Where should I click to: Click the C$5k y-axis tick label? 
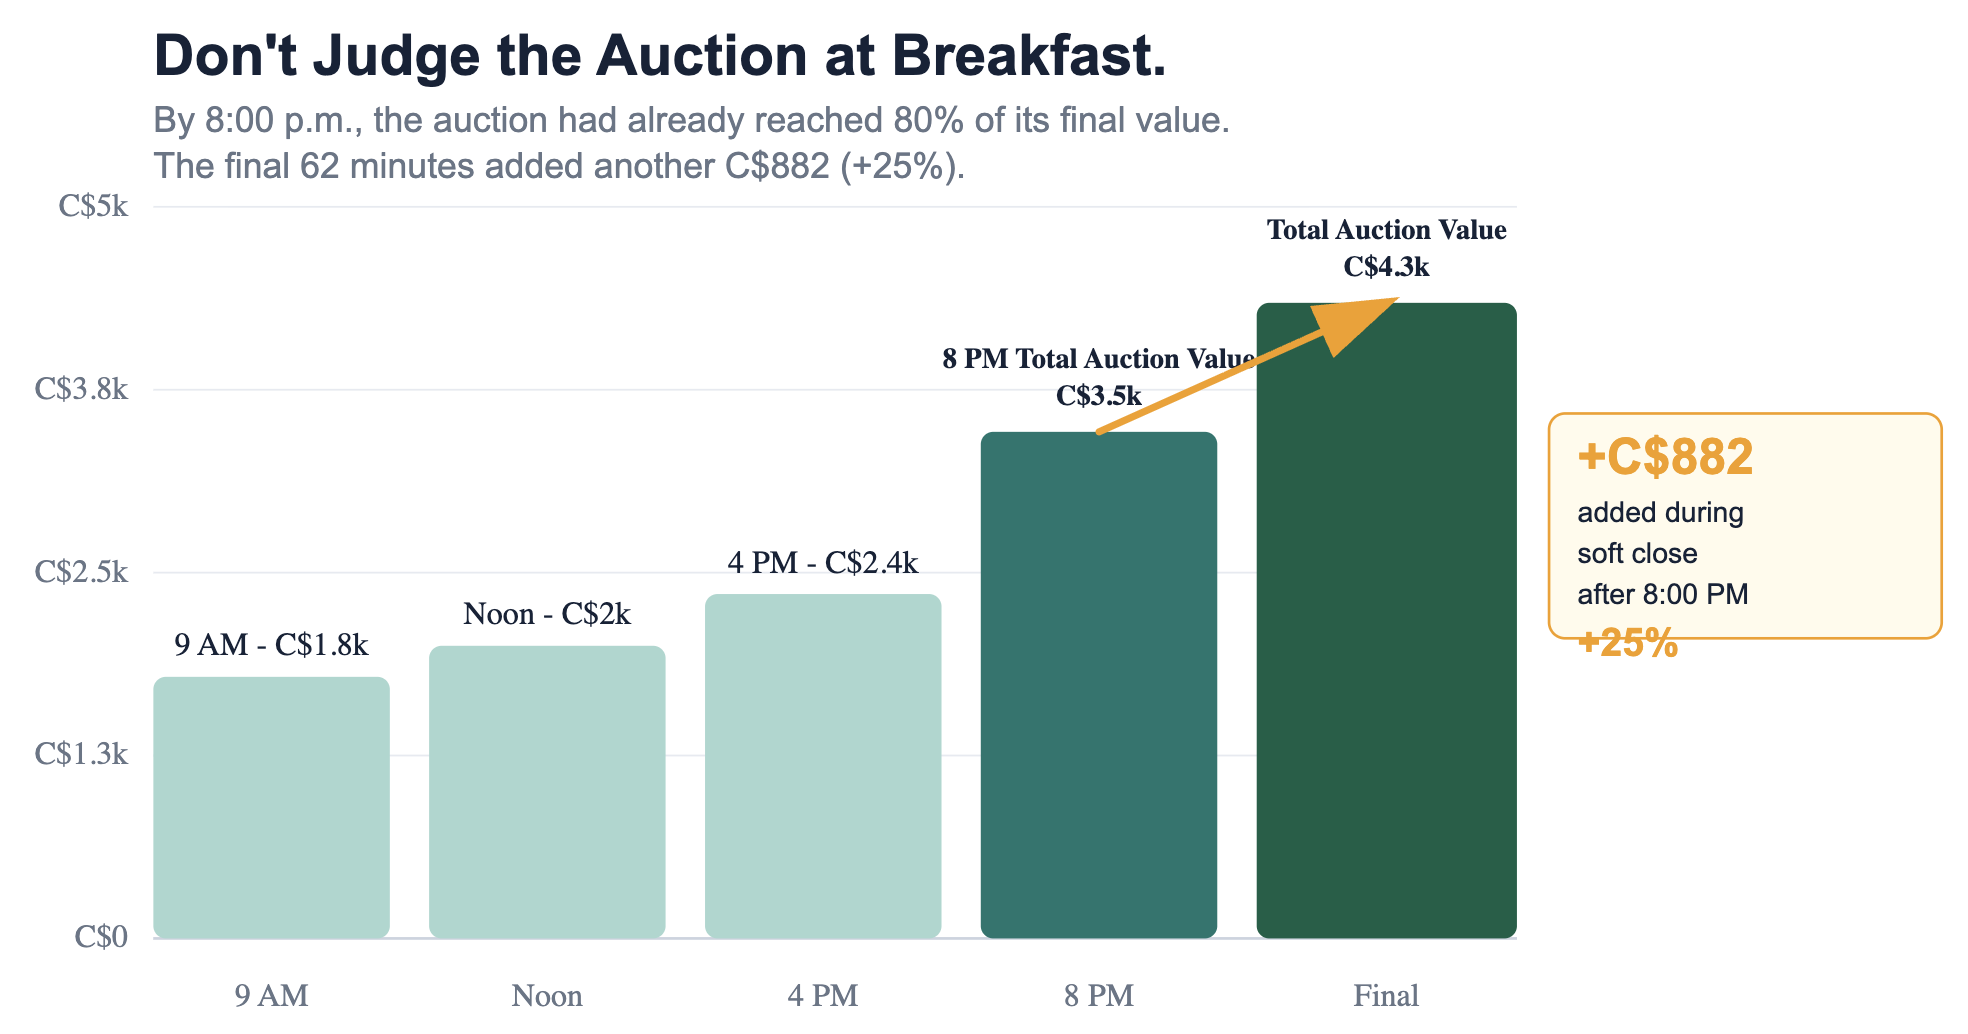tap(93, 207)
